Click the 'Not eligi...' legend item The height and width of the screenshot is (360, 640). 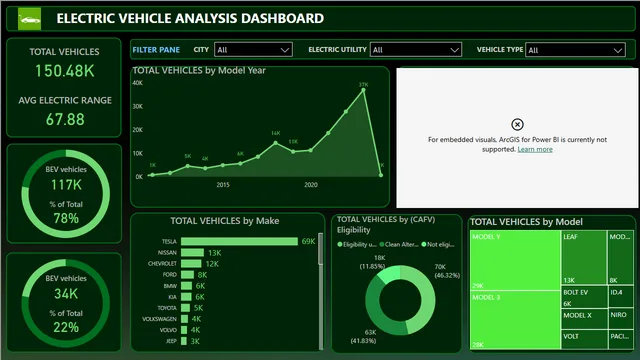438,244
